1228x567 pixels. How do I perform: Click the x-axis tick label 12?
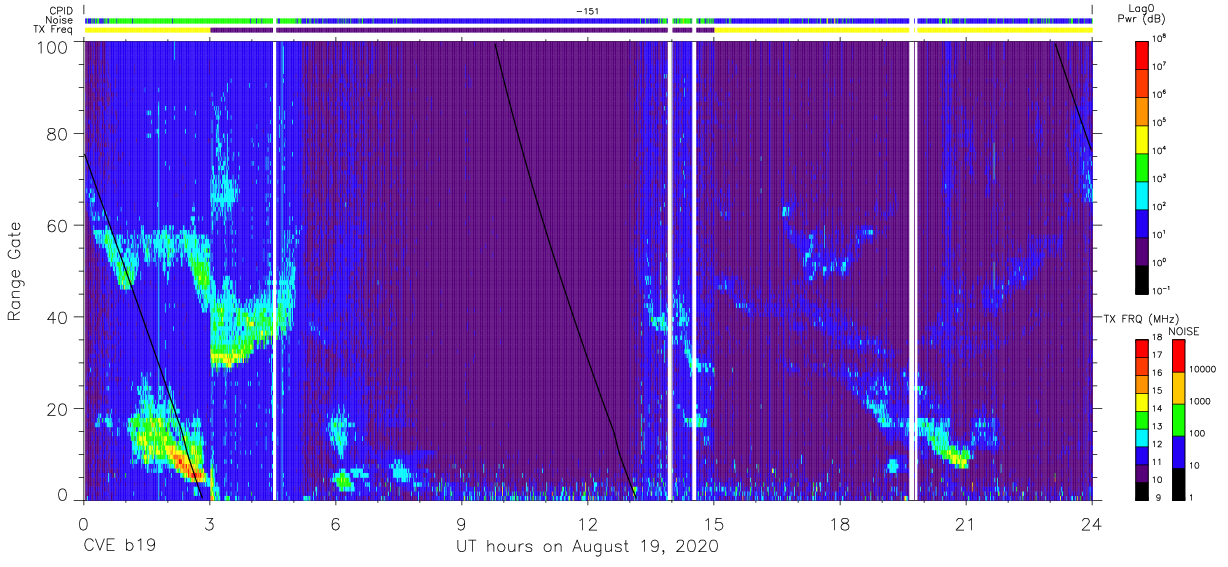(x=587, y=525)
